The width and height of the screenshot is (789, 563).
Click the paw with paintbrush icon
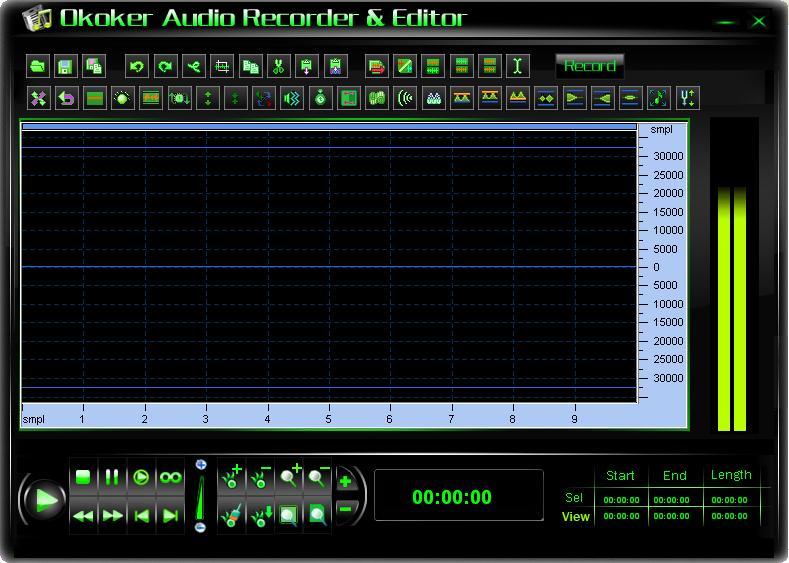pyautogui.click(x=231, y=516)
